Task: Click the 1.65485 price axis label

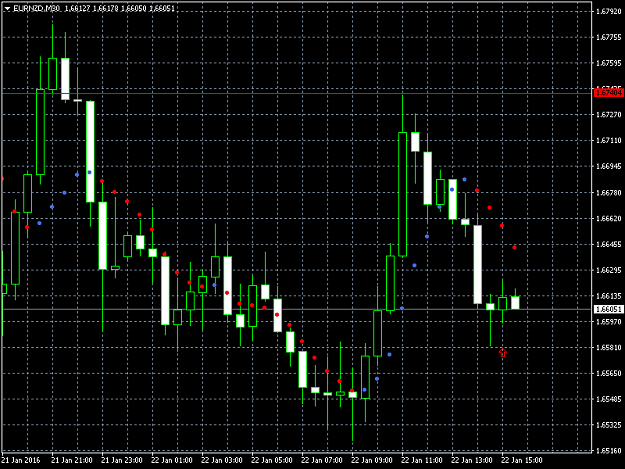Action: (x=609, y=399)
